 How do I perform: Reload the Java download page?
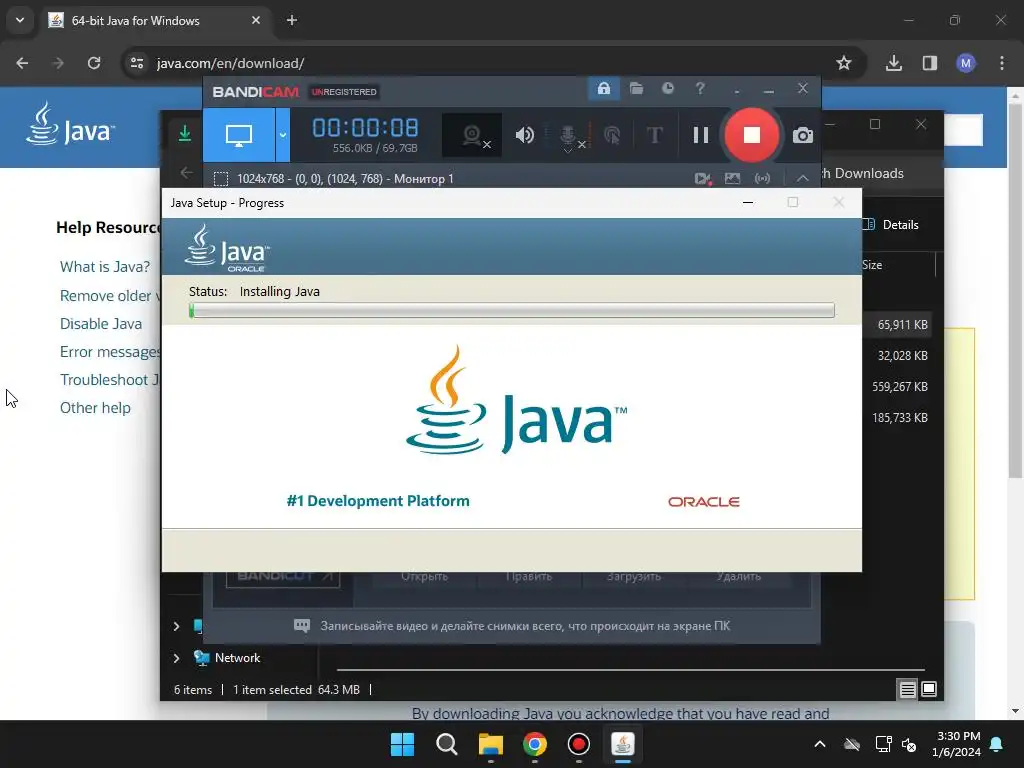pyautogui.click(x=94, y=63)
